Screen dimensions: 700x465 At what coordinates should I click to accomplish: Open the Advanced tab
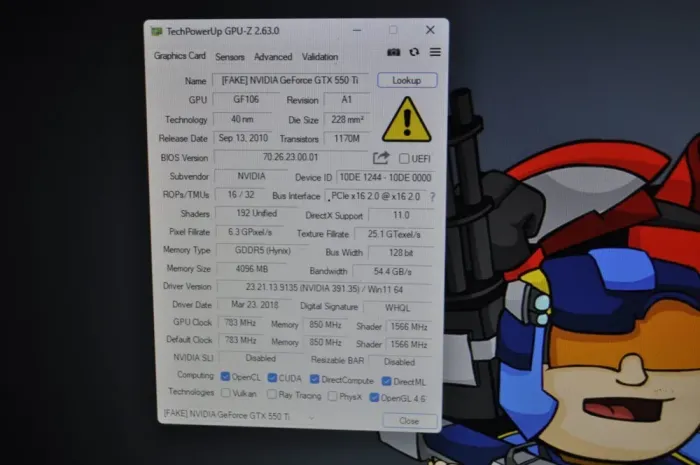pos(272,57)
